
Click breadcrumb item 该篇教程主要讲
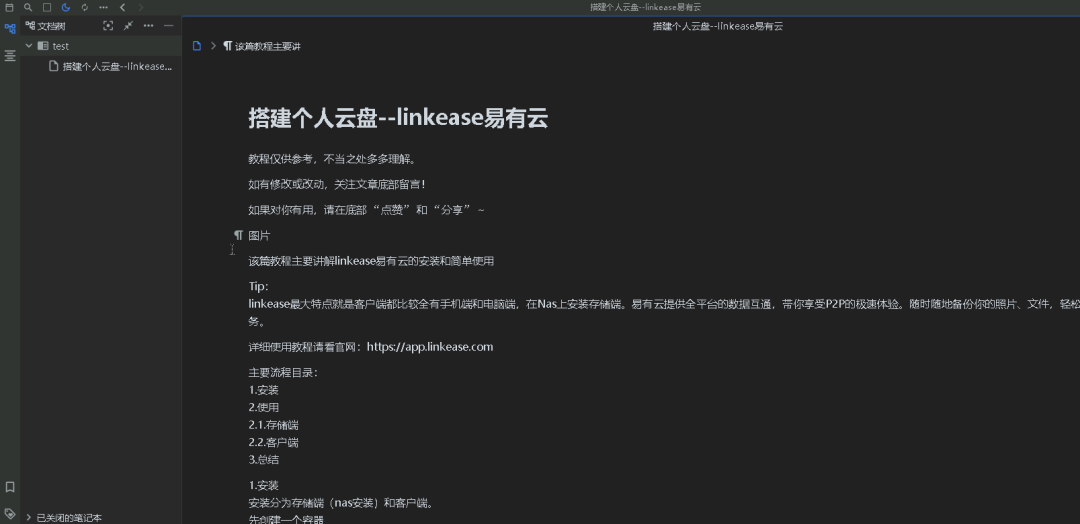click(262, 46)
